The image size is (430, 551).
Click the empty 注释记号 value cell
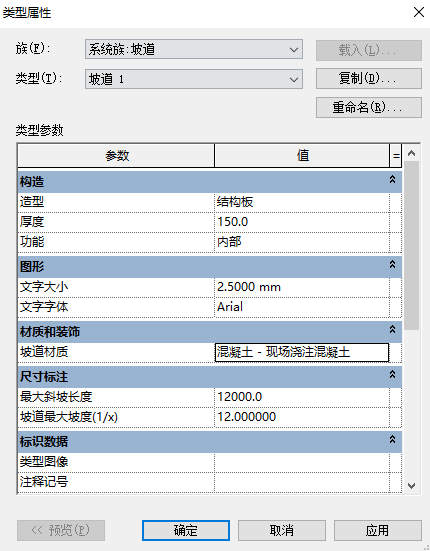302,482
